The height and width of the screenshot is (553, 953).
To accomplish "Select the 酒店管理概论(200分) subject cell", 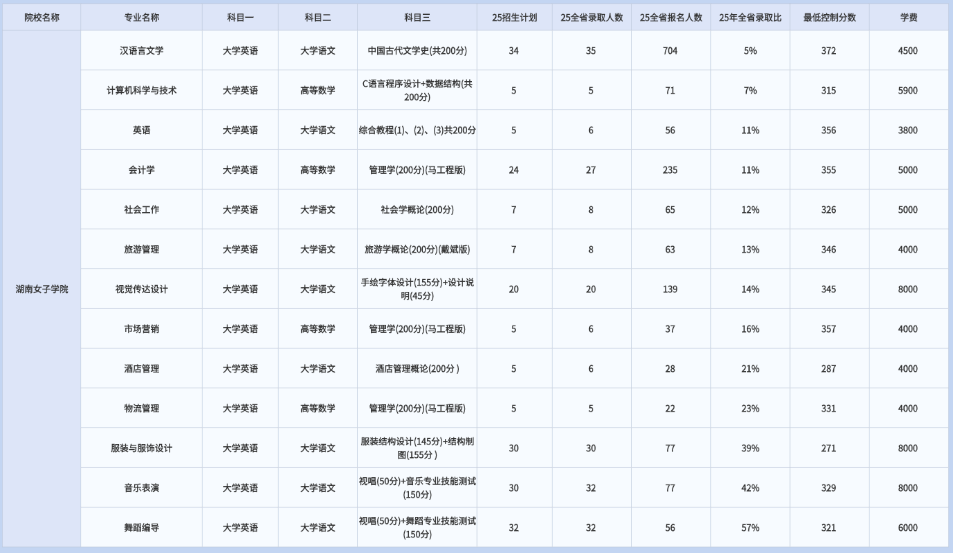I will (417, 369).
